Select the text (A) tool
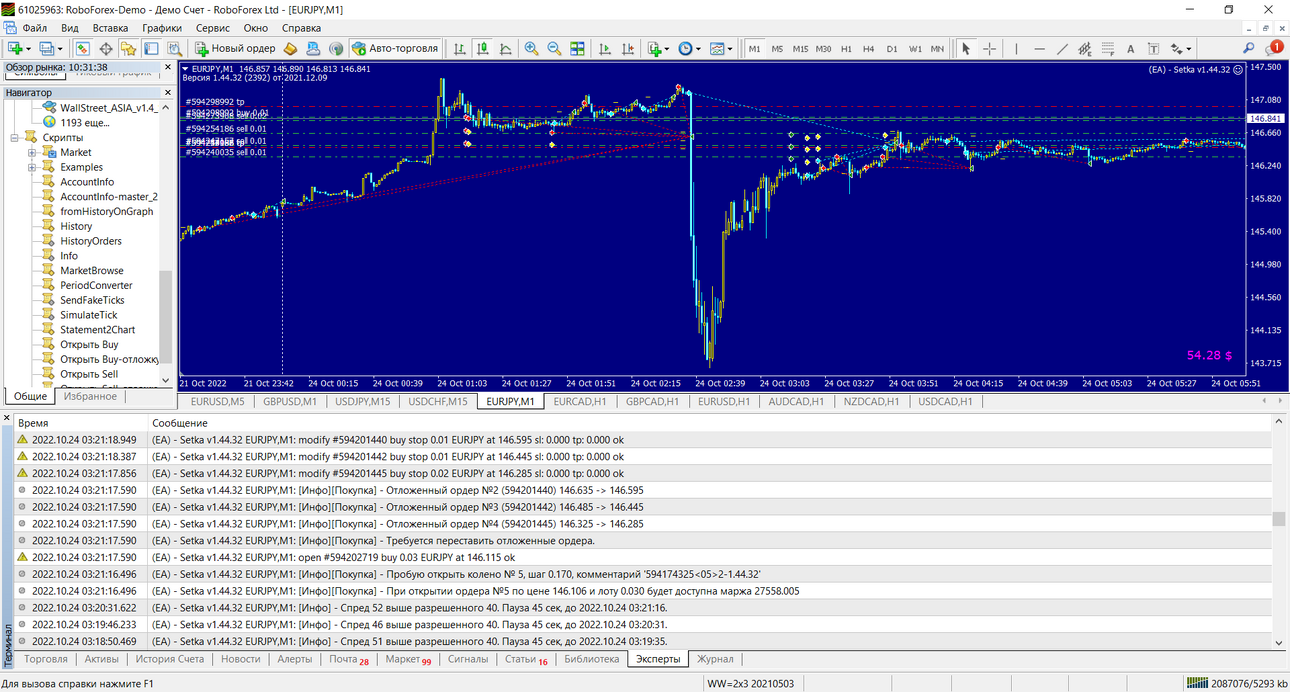The height and width of the screenshot is (692, 1290). click(1130, 48)
